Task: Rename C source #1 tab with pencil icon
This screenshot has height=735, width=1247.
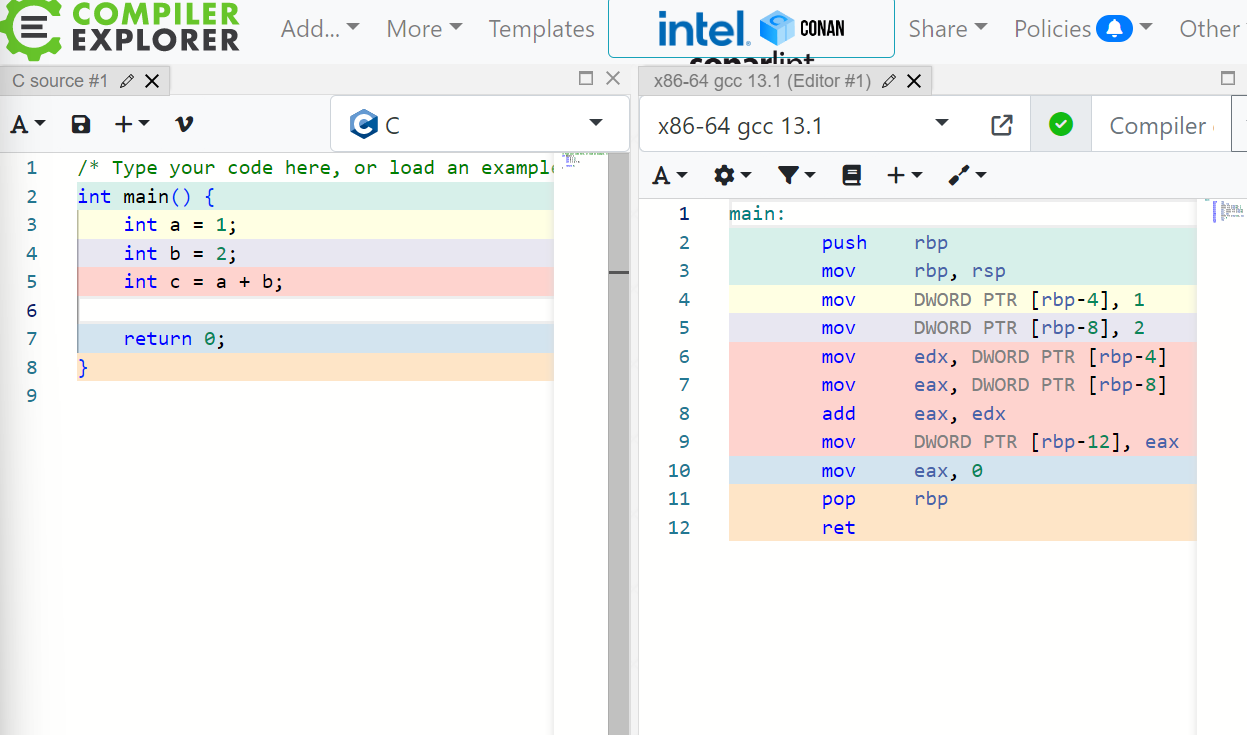Action: point(126,81)
